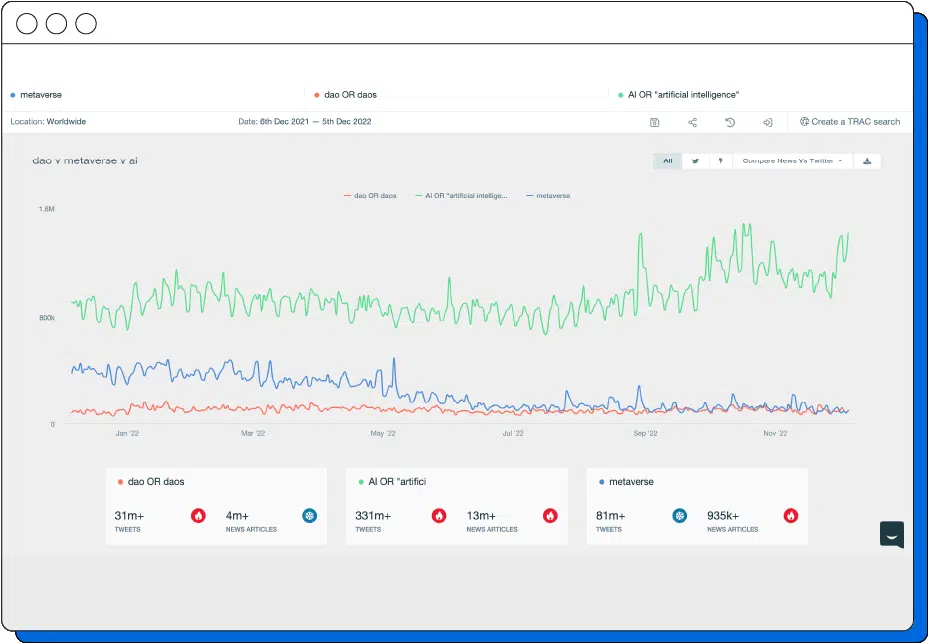Screen dimensions: 929x644
Task: Click the save search icon
Action: 654,122
